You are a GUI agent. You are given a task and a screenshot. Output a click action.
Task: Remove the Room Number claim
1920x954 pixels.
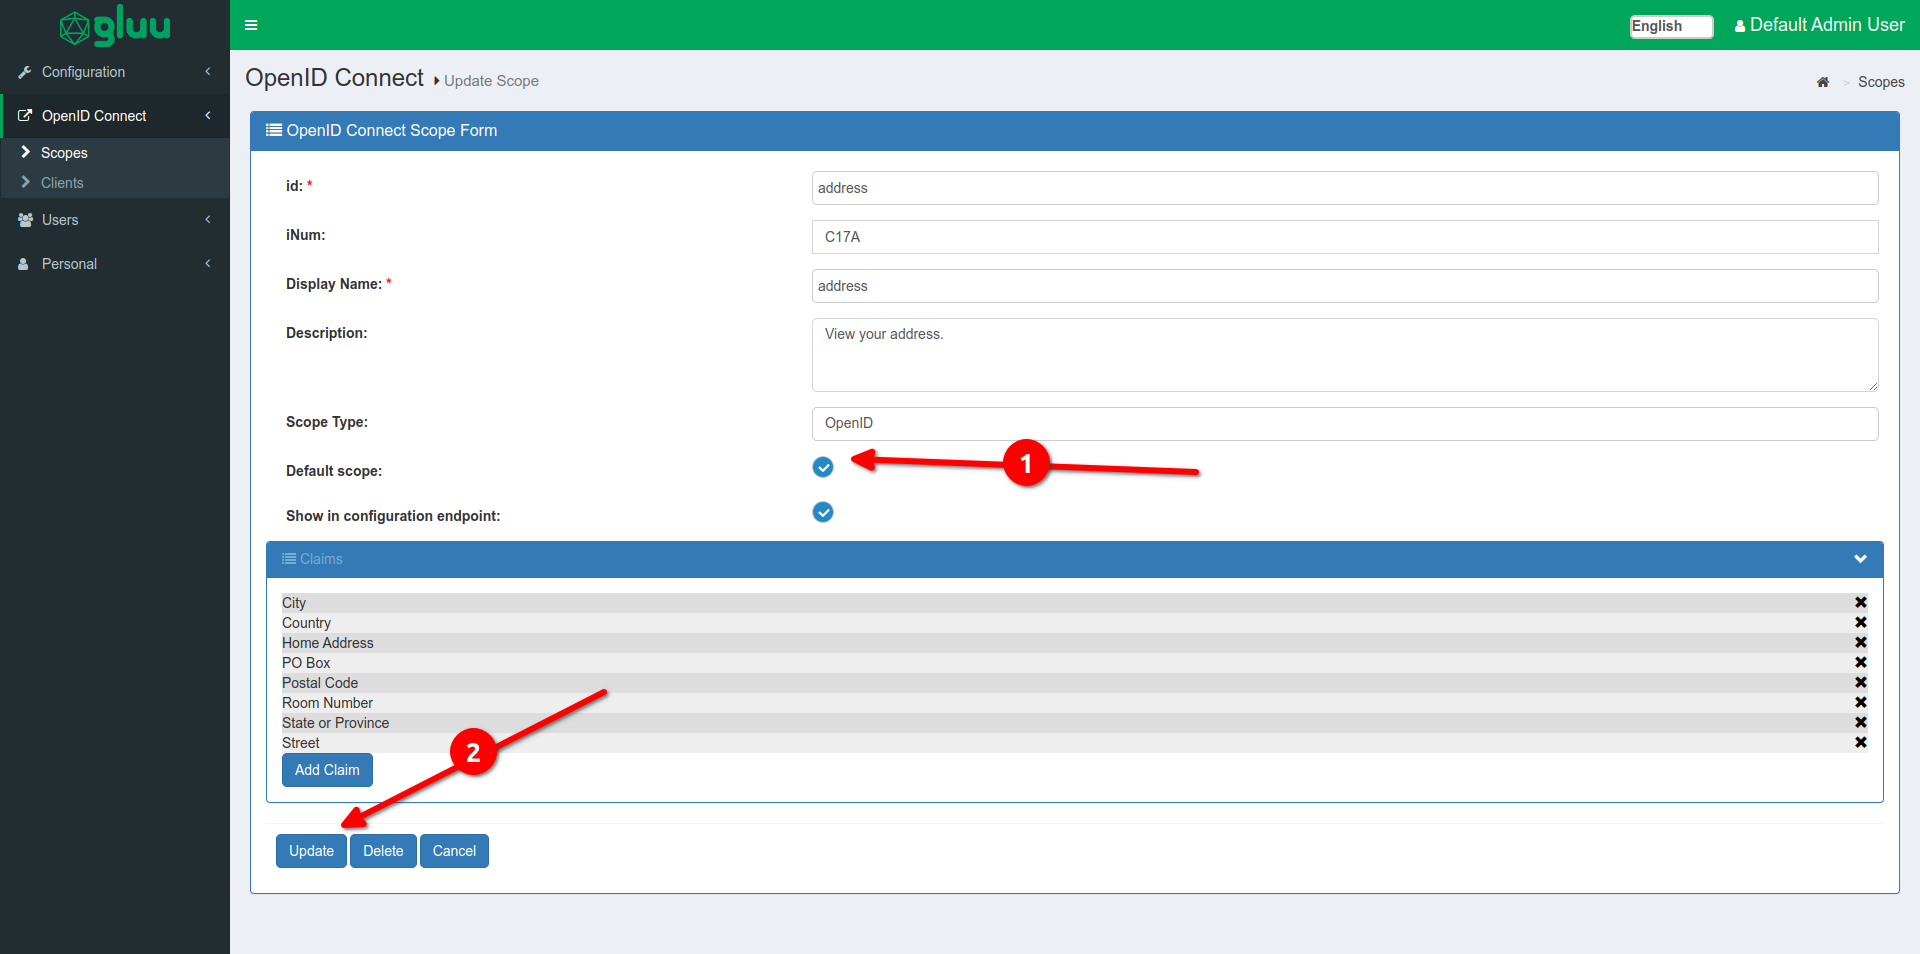(1861, 702)
